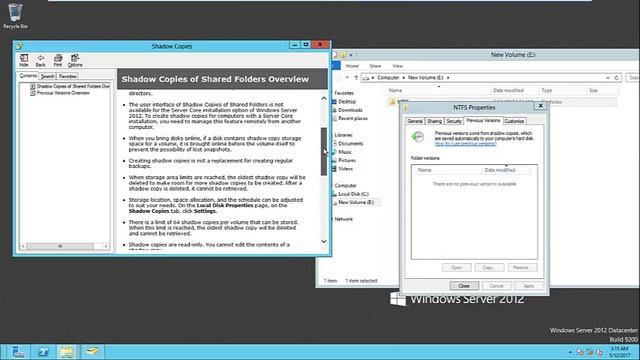The height and width of the screenshot is (360, 640).
Task: Follow the 'How do I use previous versions?' link
Action: tap(465, 144)
